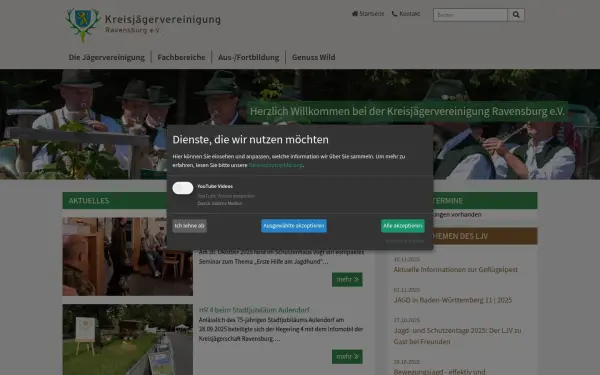Click the AKTUELLES section header
600x375 pixels.
tap(115, 201)
